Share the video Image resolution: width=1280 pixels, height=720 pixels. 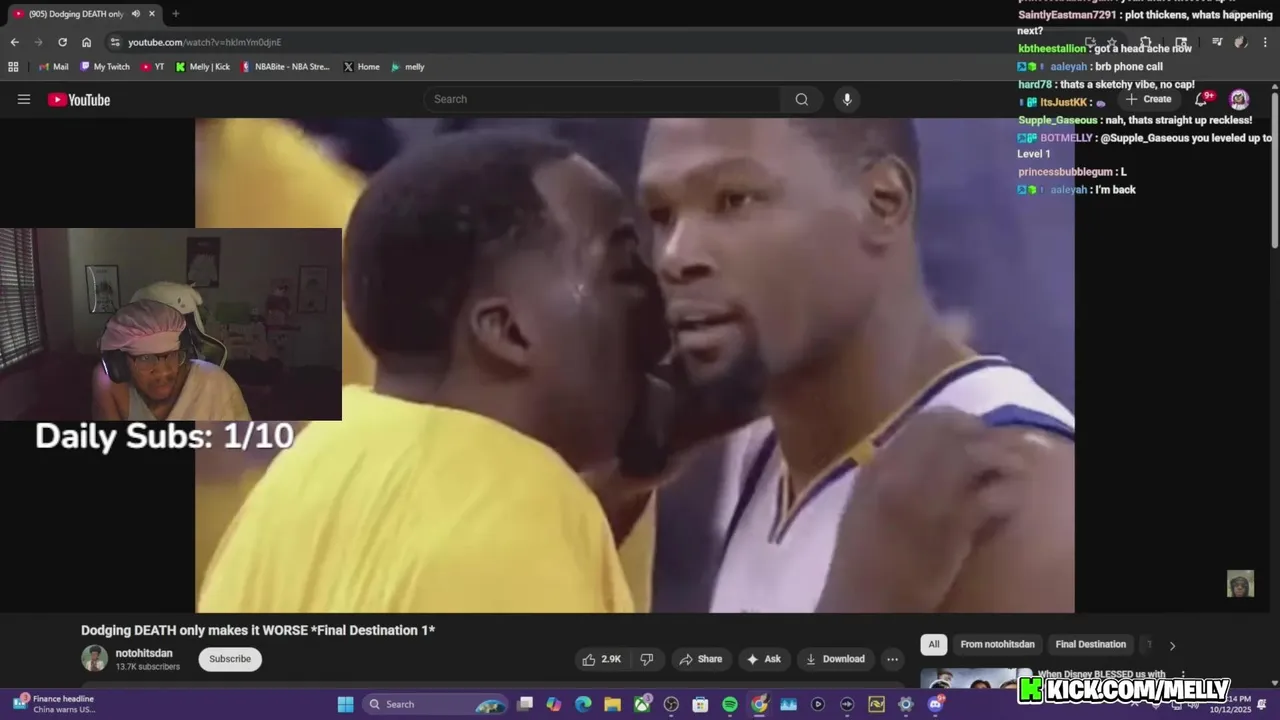(x=700, y=659)
